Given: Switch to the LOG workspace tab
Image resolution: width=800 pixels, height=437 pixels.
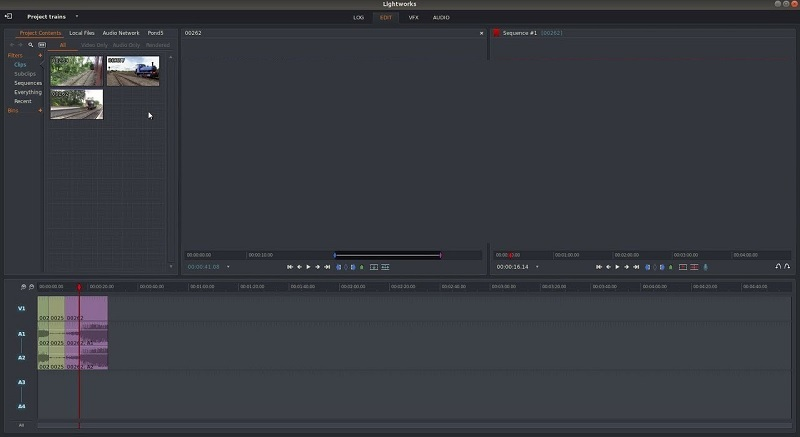Looking at the screenshot, I should [x=359, y=17].
